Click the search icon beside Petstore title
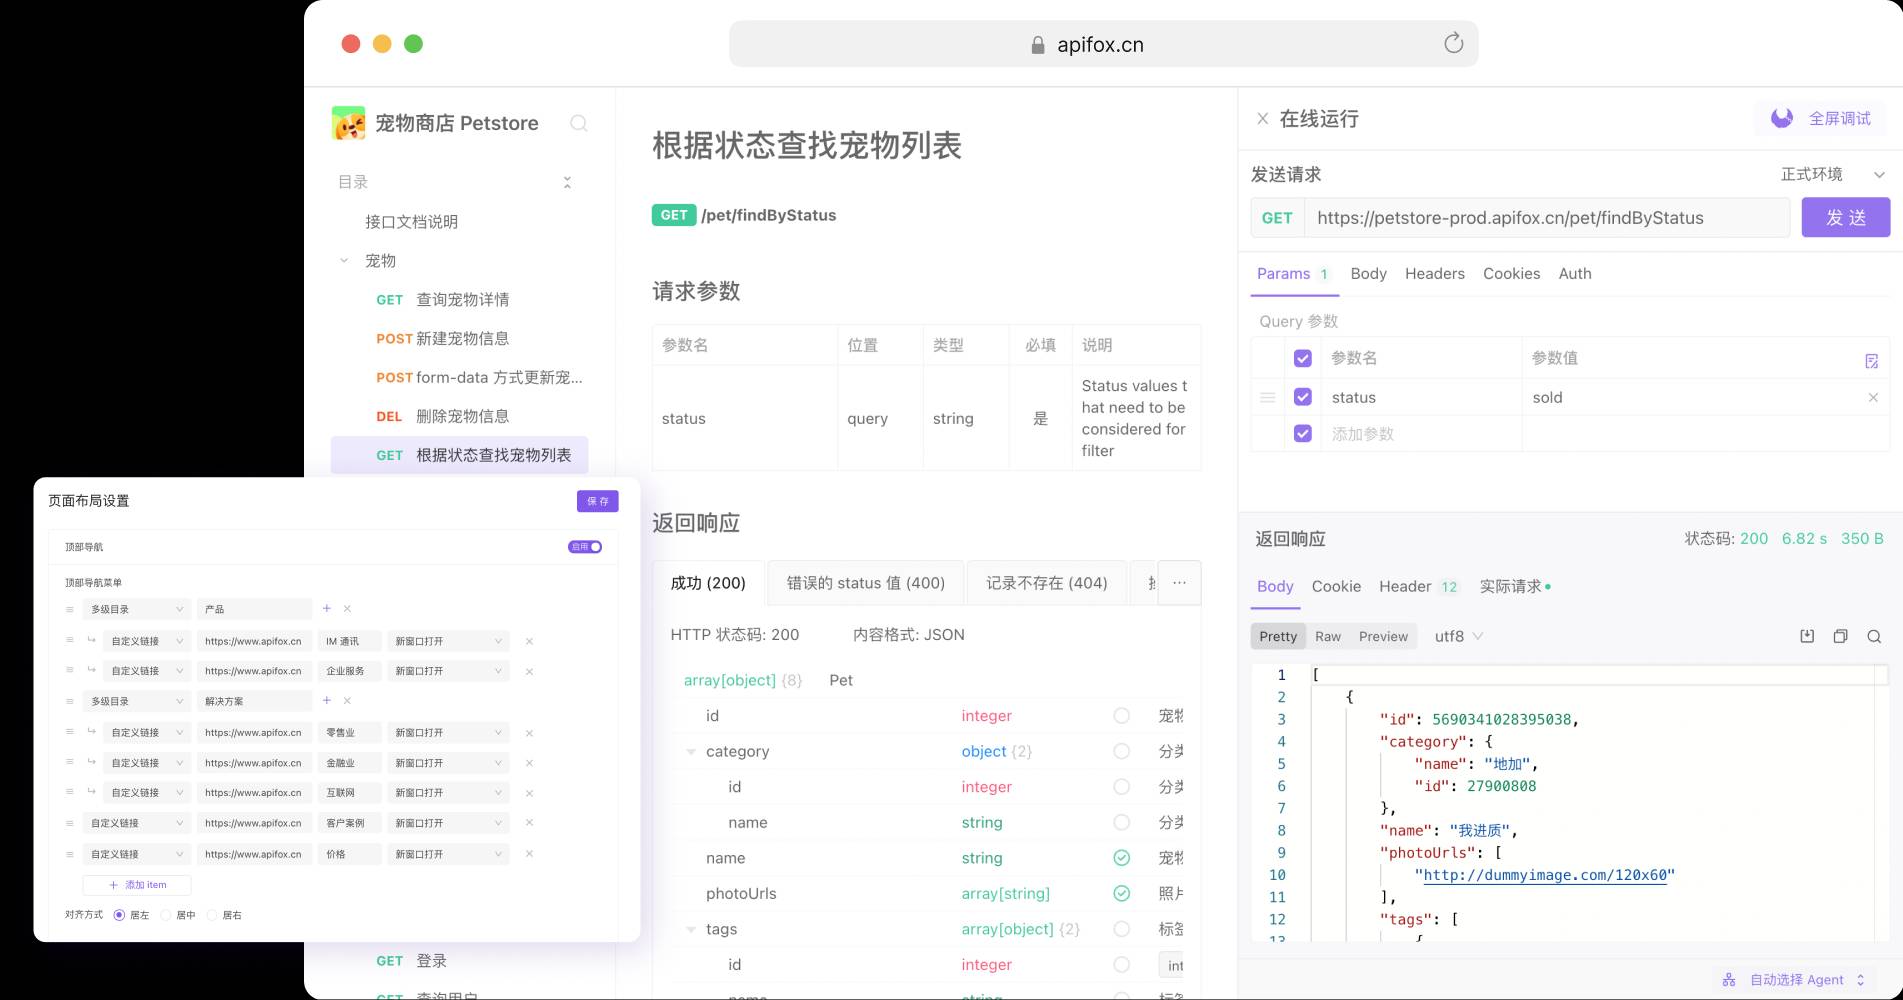The height and width of the screenshot is (1000, 1903). coord(578,123)
